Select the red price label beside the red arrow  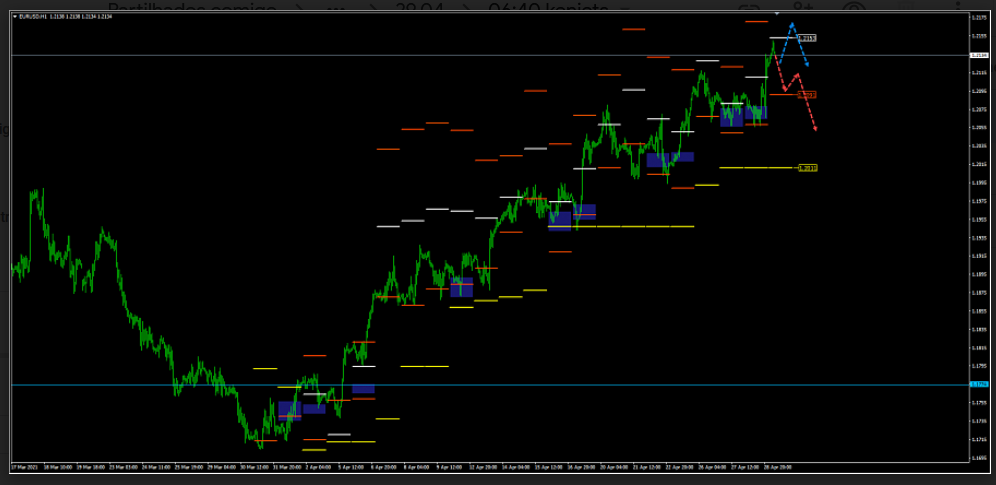pos(808,95)
